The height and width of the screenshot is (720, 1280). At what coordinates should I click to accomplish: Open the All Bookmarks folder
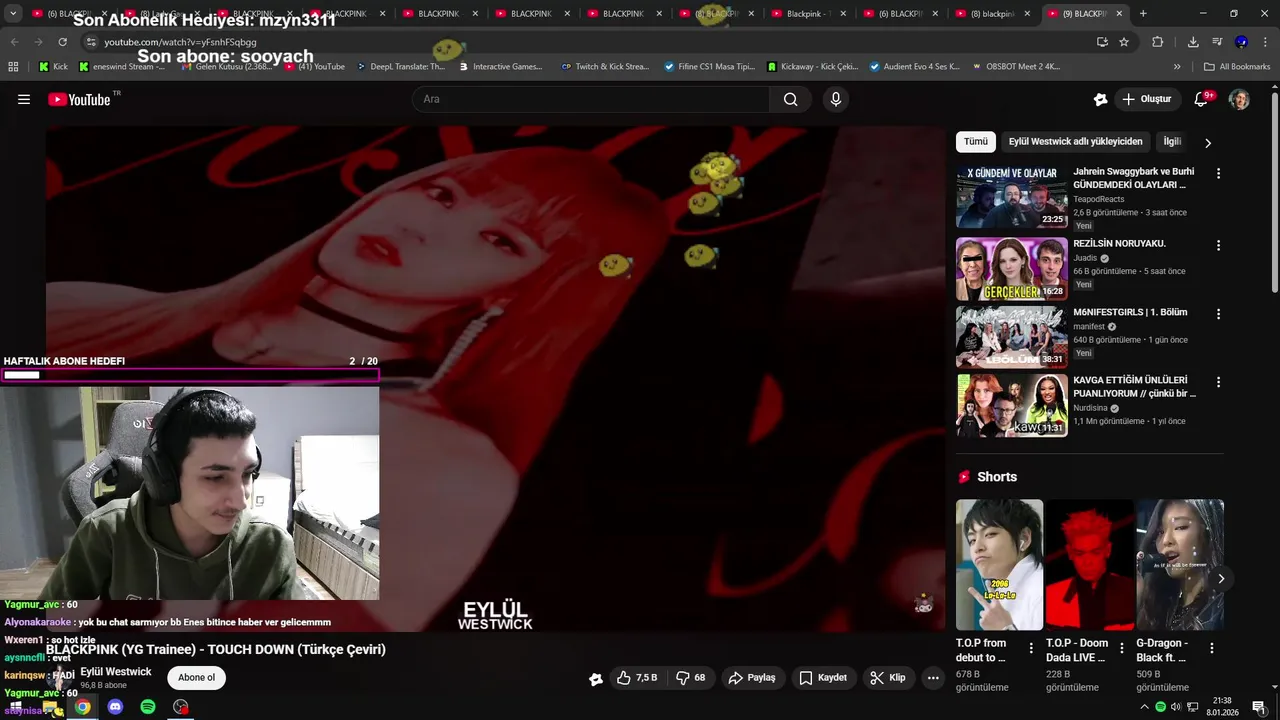pyautogui.click(x=1237, y=67)
